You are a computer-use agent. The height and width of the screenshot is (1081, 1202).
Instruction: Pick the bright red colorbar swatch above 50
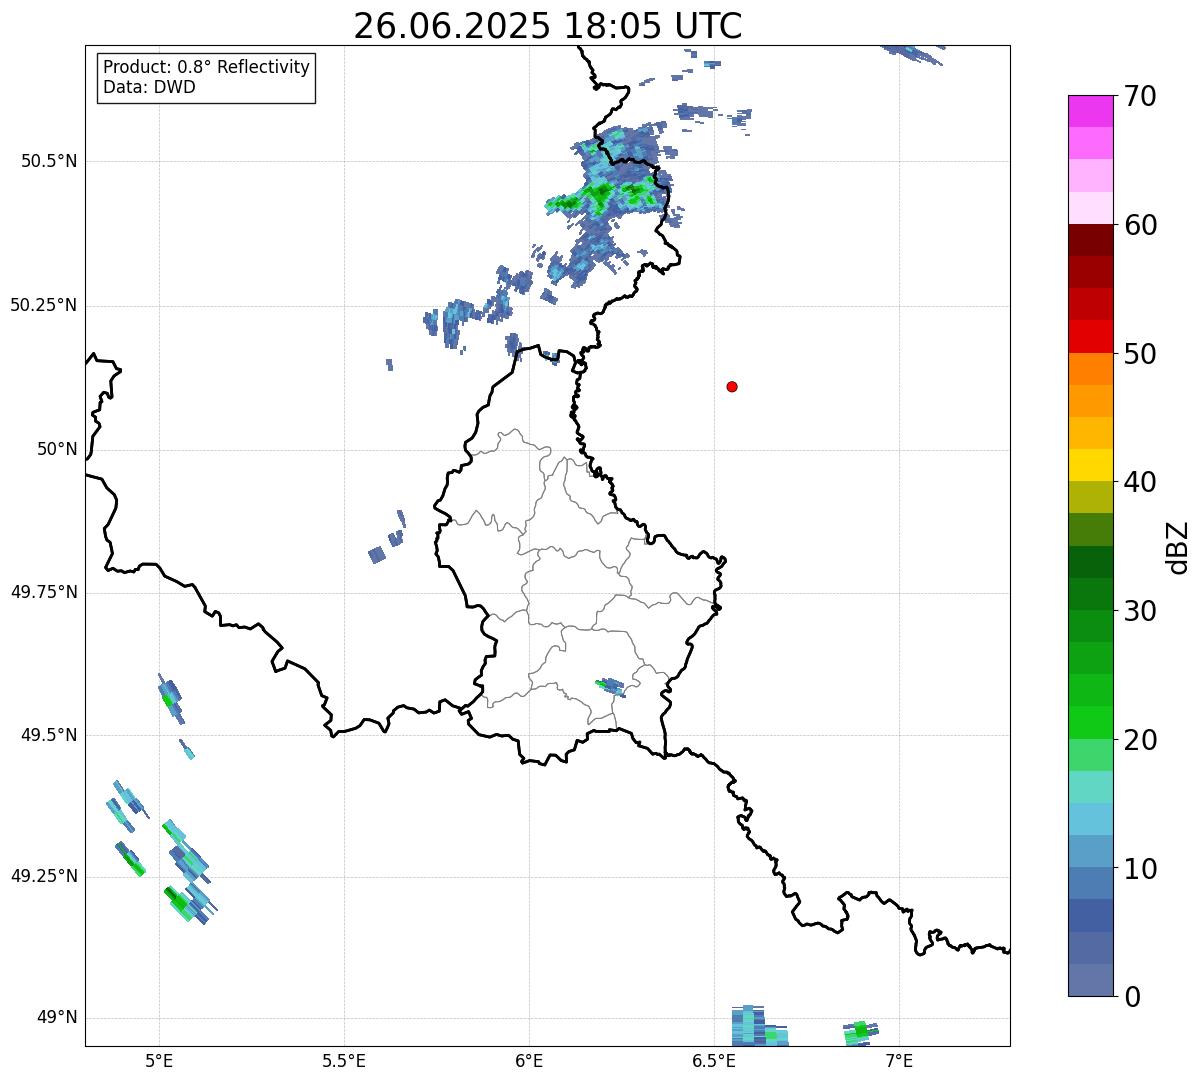click(1090, 337)
